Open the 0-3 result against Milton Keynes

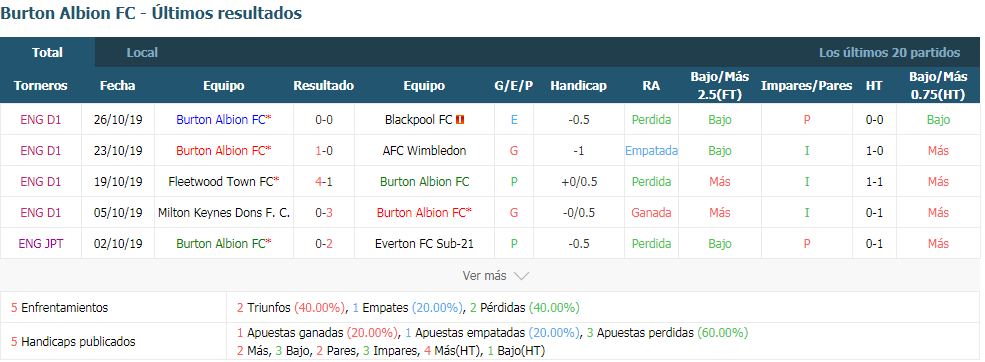324,212
